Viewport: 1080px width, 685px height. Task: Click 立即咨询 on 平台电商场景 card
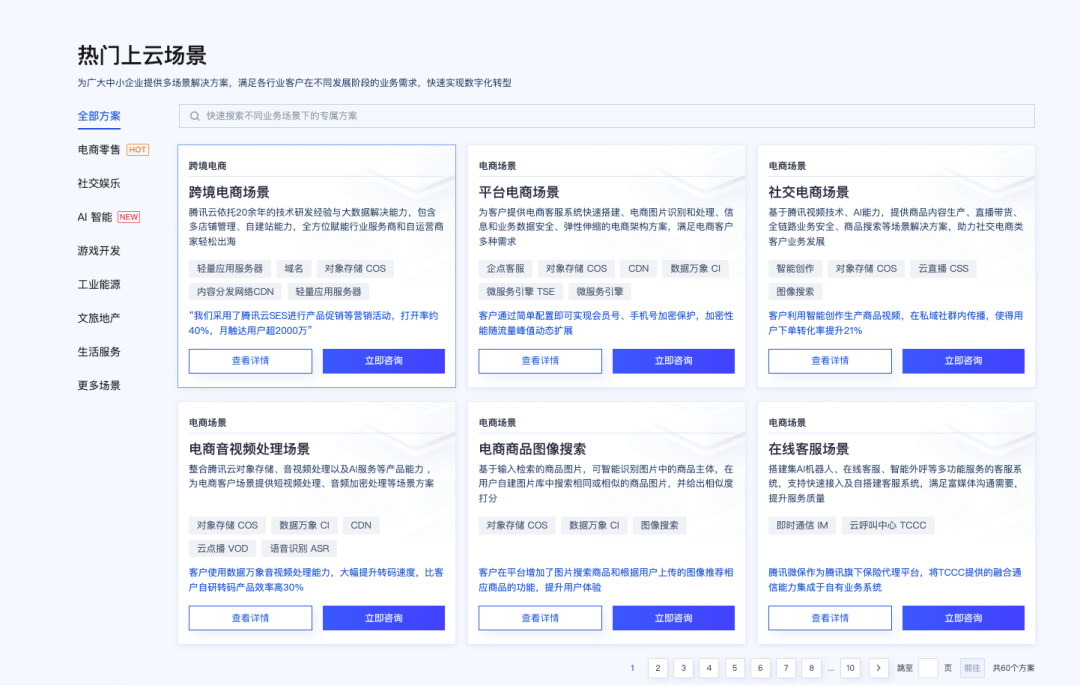click(x=674, y=361)
